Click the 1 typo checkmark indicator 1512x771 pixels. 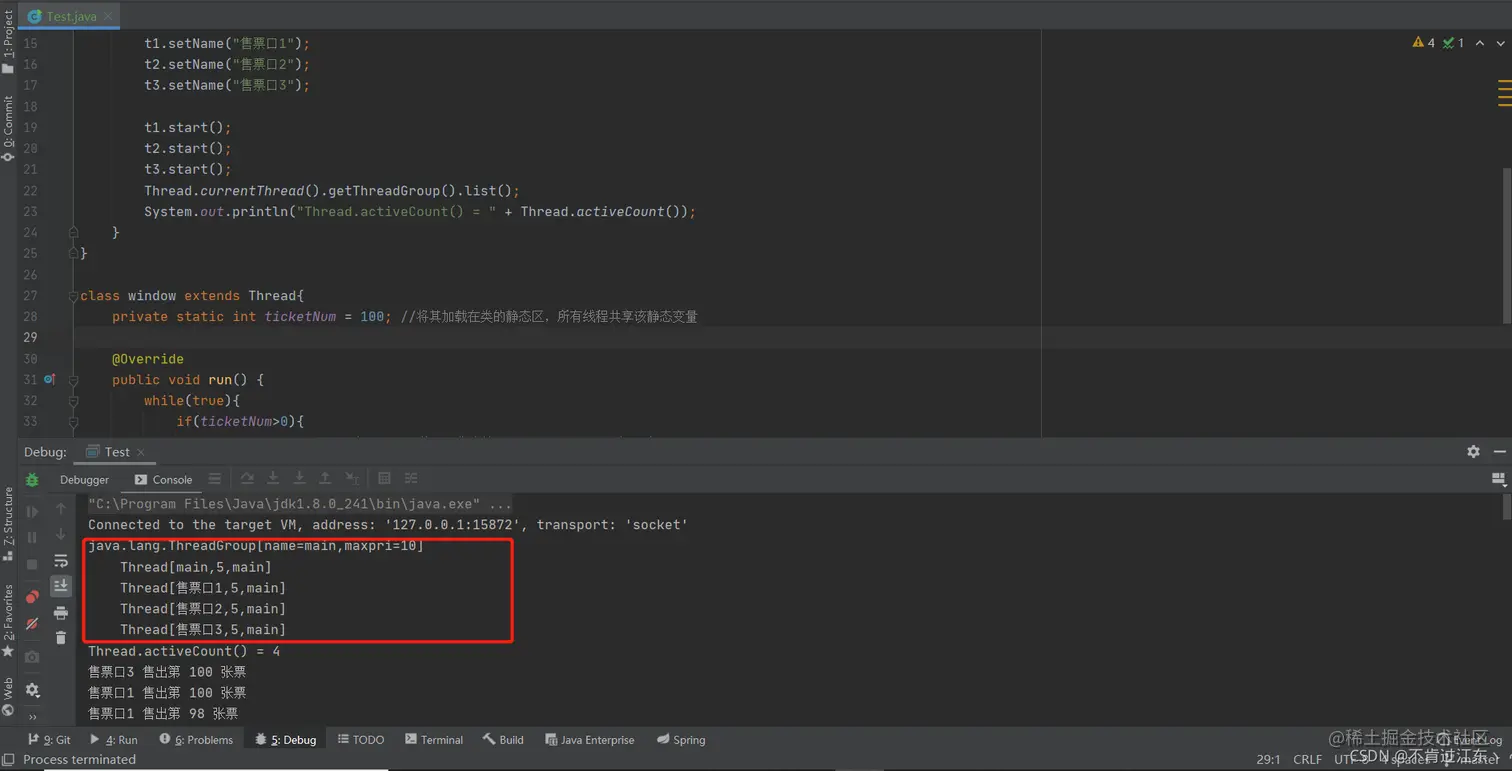1453,43
